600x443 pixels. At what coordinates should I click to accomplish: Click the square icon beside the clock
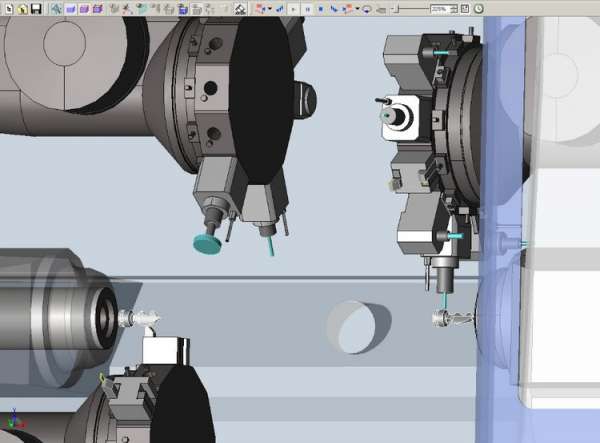point(464,8)
